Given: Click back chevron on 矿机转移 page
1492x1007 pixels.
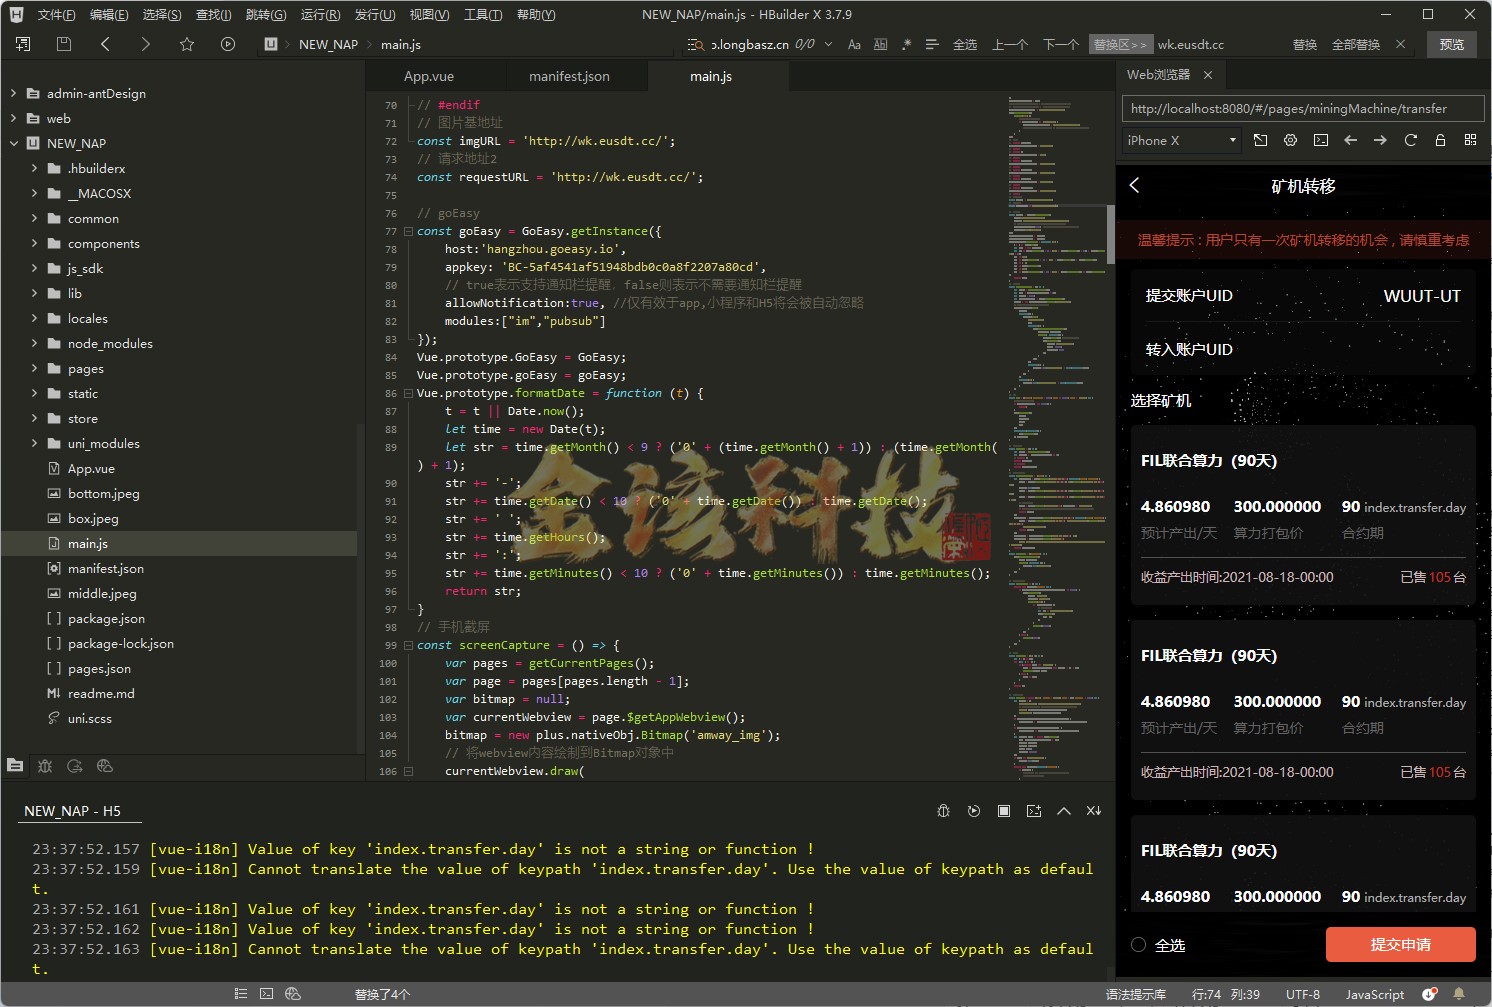Looking at the screenshot, I should click(1135, 186).
